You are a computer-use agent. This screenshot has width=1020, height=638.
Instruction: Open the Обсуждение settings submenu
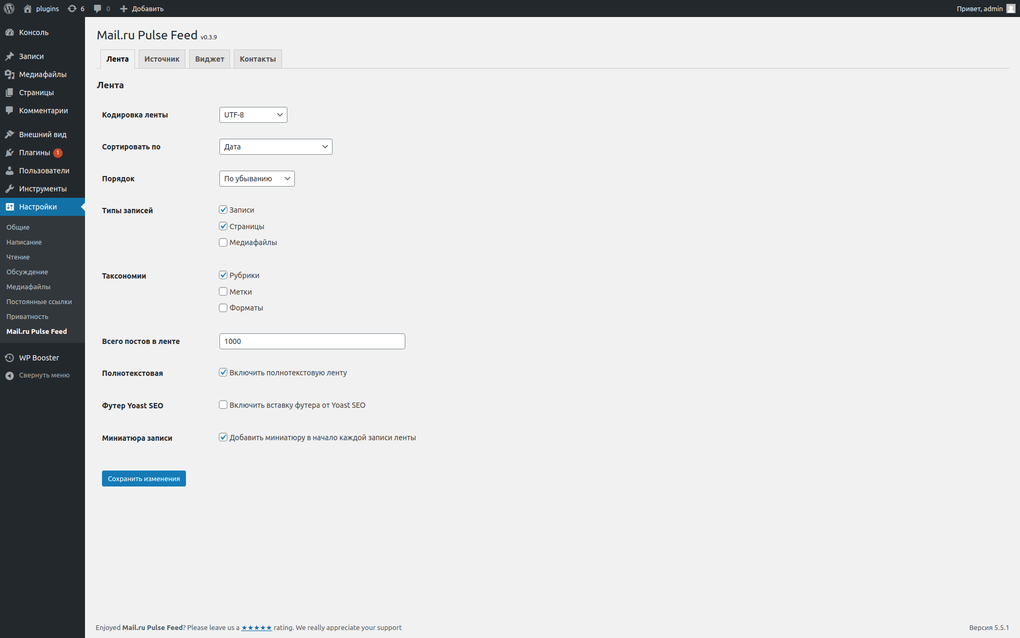pos(27,272)
